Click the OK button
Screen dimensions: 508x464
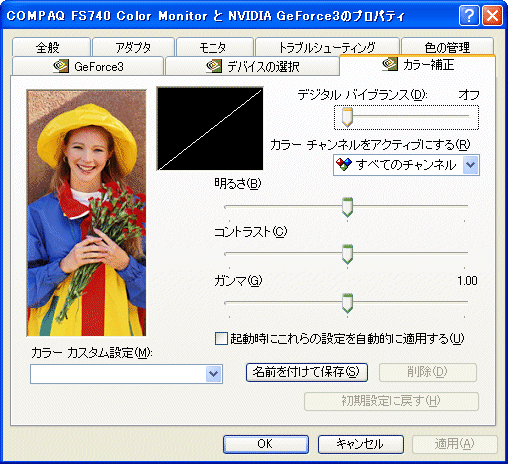click(266, 444)
